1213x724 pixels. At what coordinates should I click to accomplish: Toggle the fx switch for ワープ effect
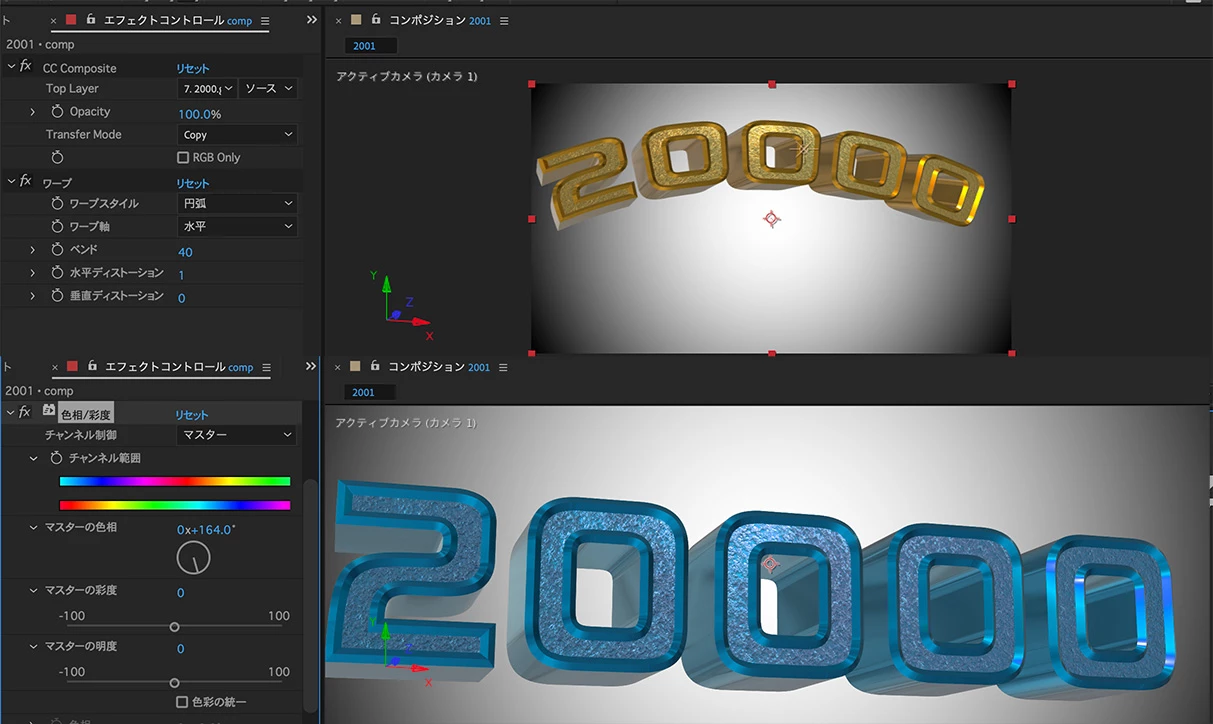click(x=26, y=182)
